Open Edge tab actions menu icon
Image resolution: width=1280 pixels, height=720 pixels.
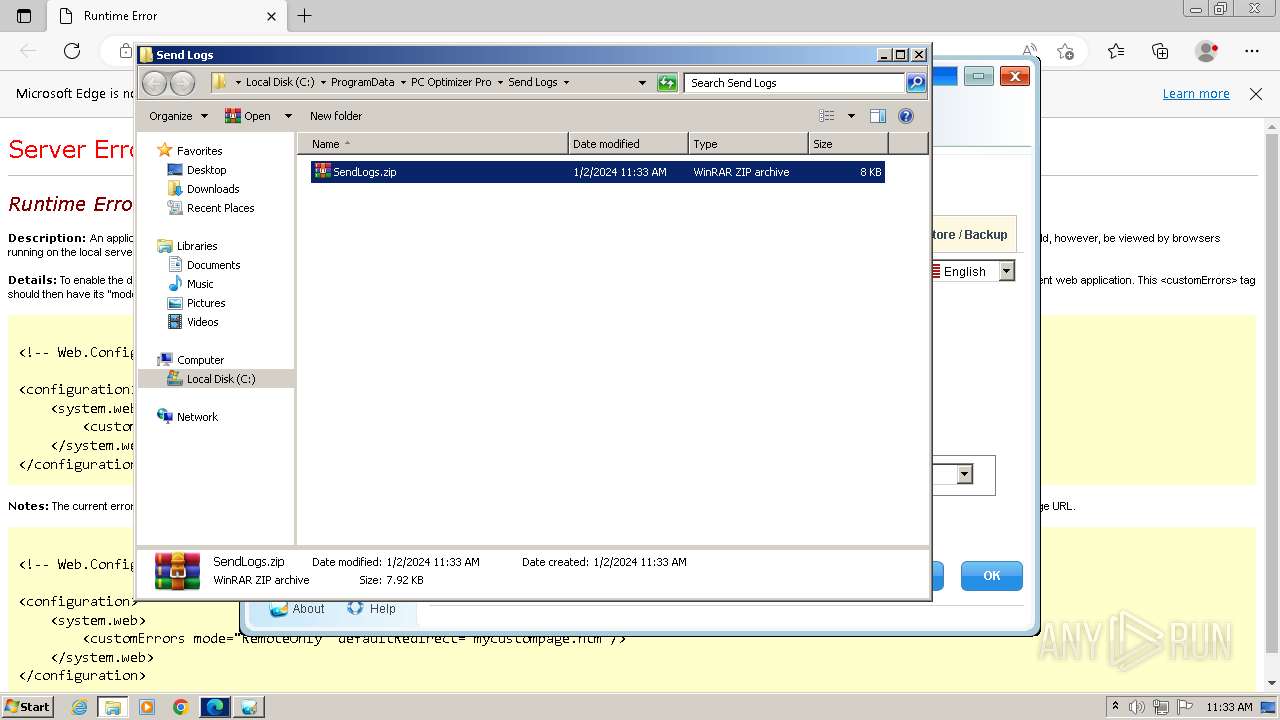24,16
